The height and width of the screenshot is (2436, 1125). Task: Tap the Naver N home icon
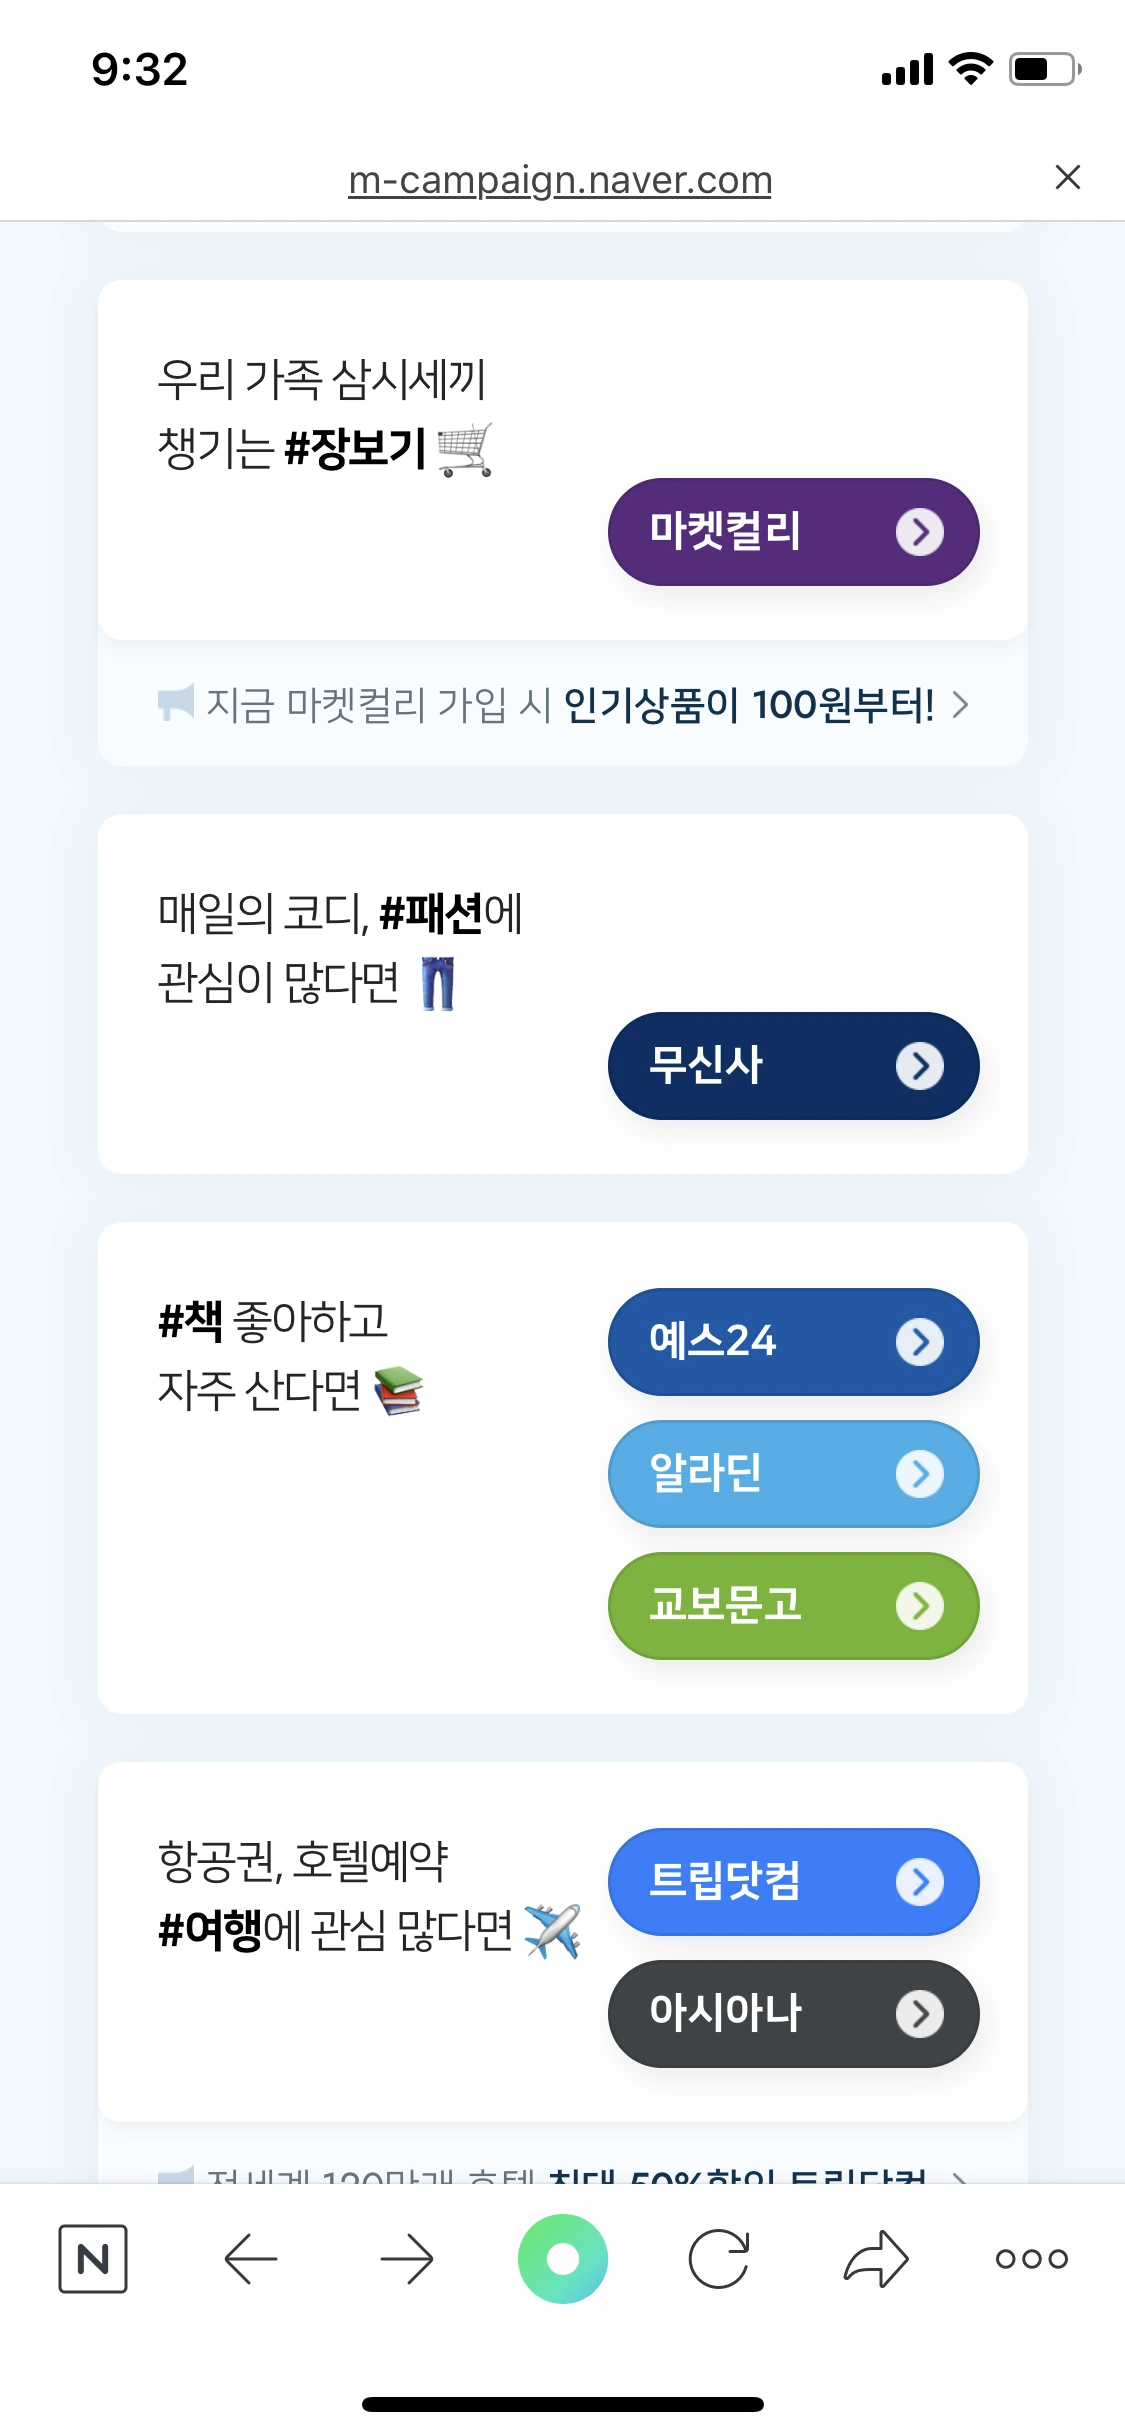(93, 2258)
